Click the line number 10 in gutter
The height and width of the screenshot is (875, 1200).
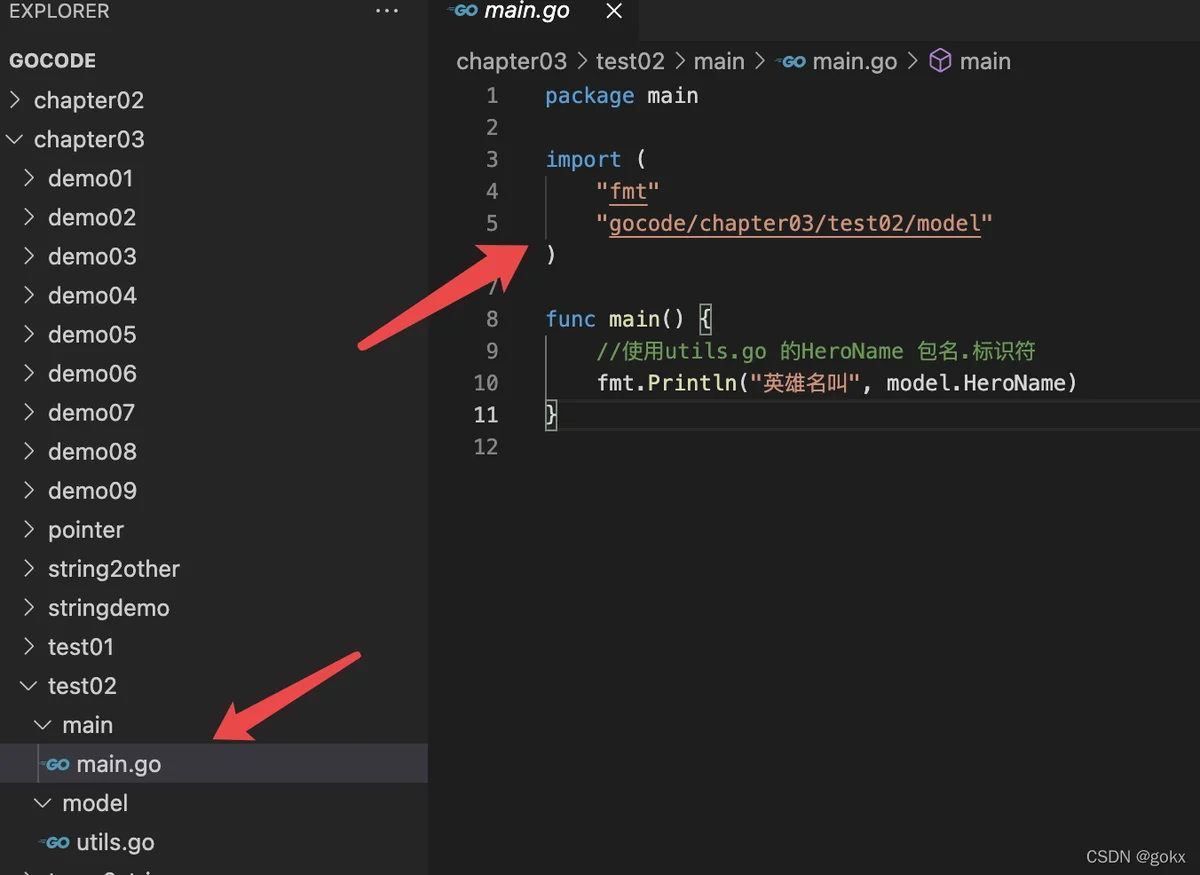[486, 383]
